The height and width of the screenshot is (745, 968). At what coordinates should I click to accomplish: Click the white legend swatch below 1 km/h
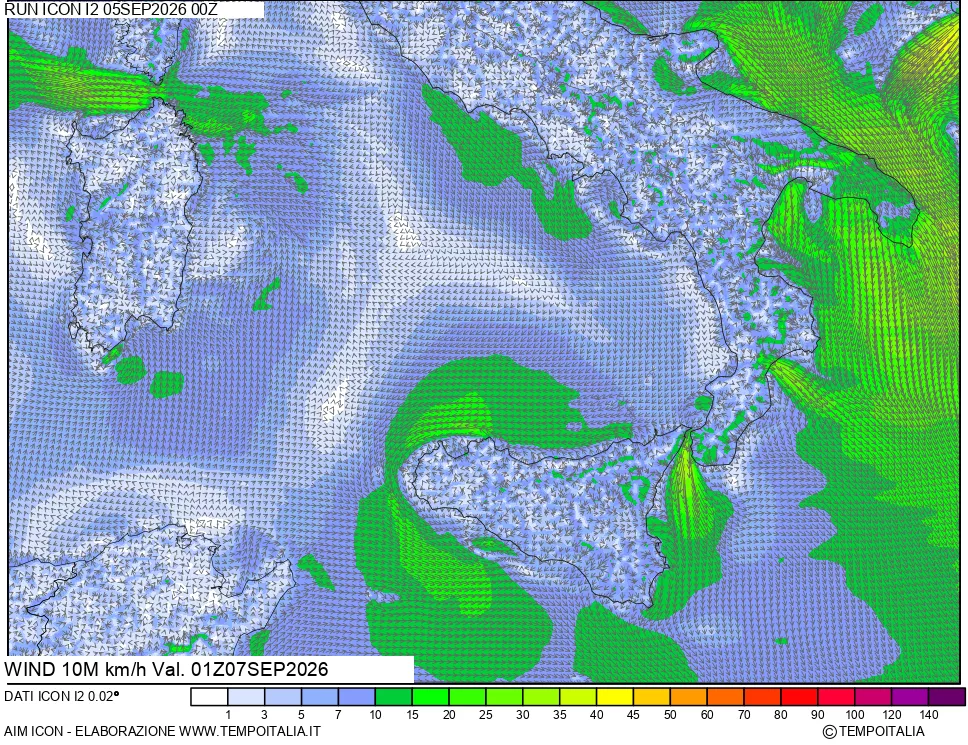click(x=209, y=697)
